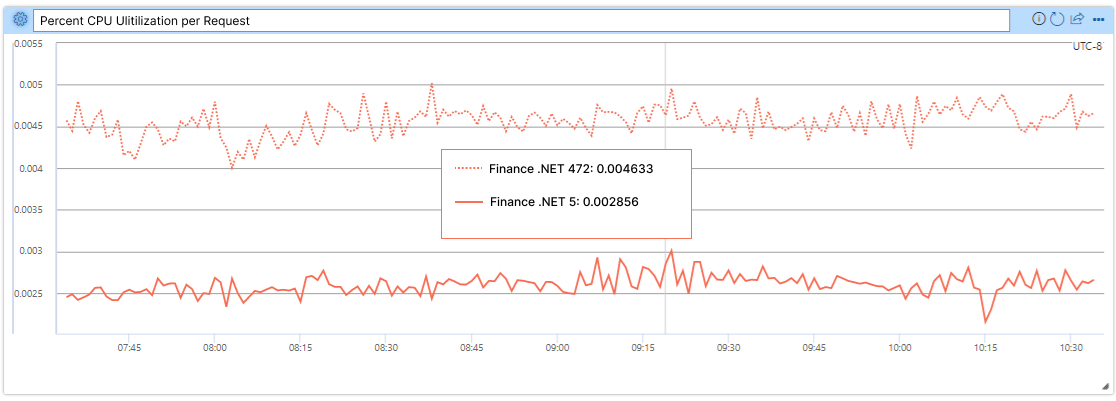Viewport: 1116px width, 401px height.
Task: Click the 08:15 time axis label
Action: coord(300,348)
